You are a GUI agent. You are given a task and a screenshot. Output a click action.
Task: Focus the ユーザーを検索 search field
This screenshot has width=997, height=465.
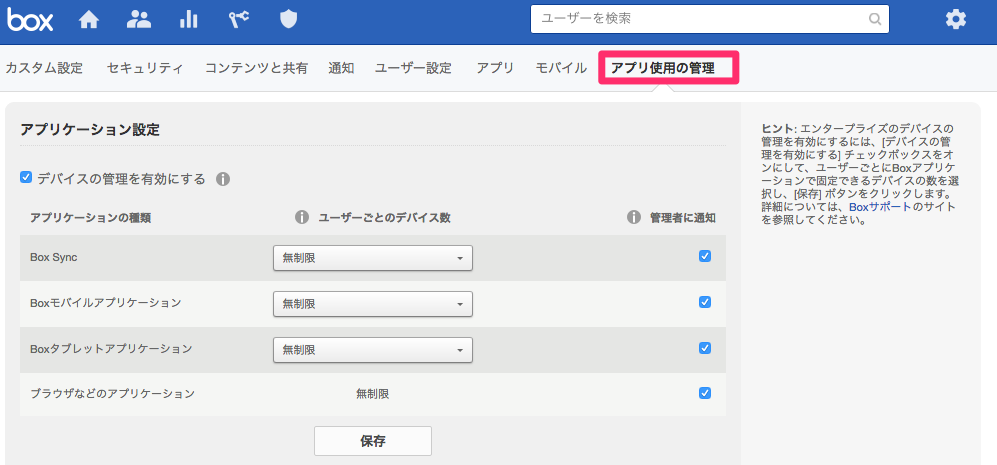point(700,18)
